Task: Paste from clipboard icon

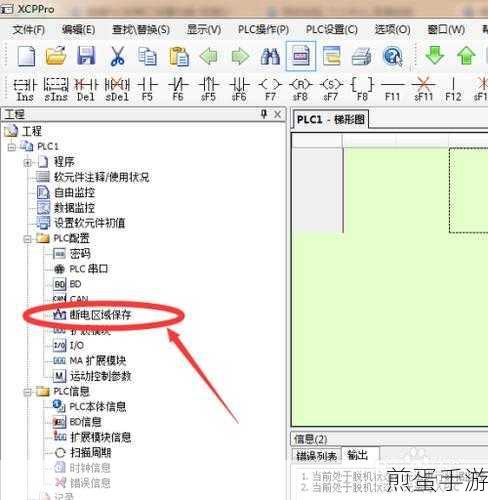Action: tap(179, 56)
